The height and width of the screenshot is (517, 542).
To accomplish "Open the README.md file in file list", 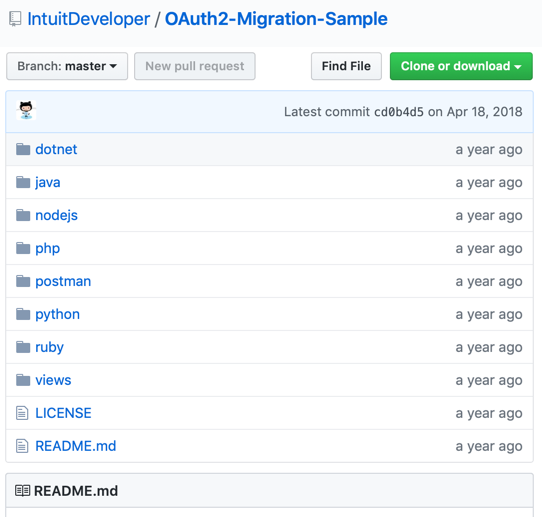I will (76, 446).
